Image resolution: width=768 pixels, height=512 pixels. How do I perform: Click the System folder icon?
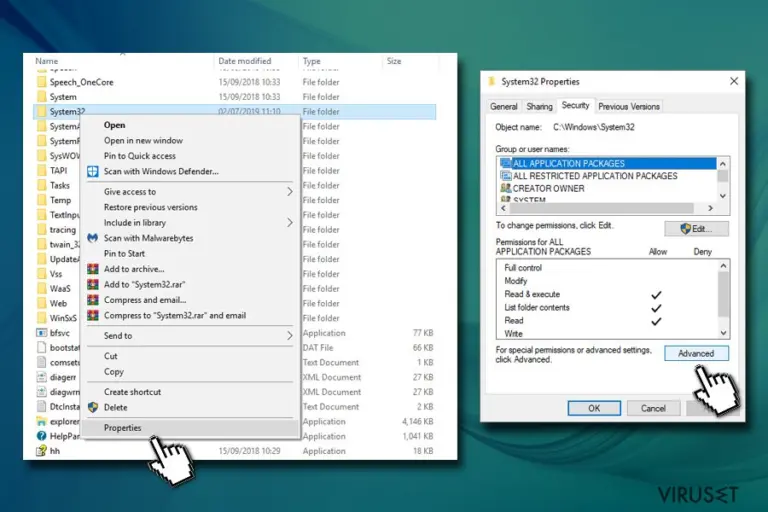pos(42,97)
